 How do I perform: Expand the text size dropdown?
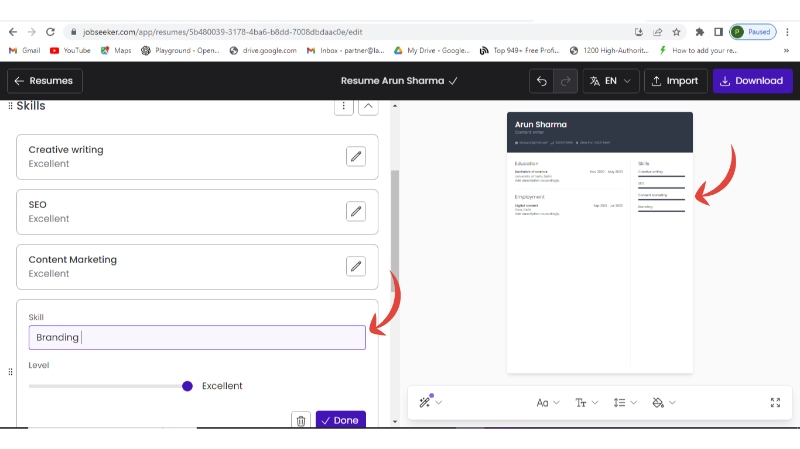point(587,402)
